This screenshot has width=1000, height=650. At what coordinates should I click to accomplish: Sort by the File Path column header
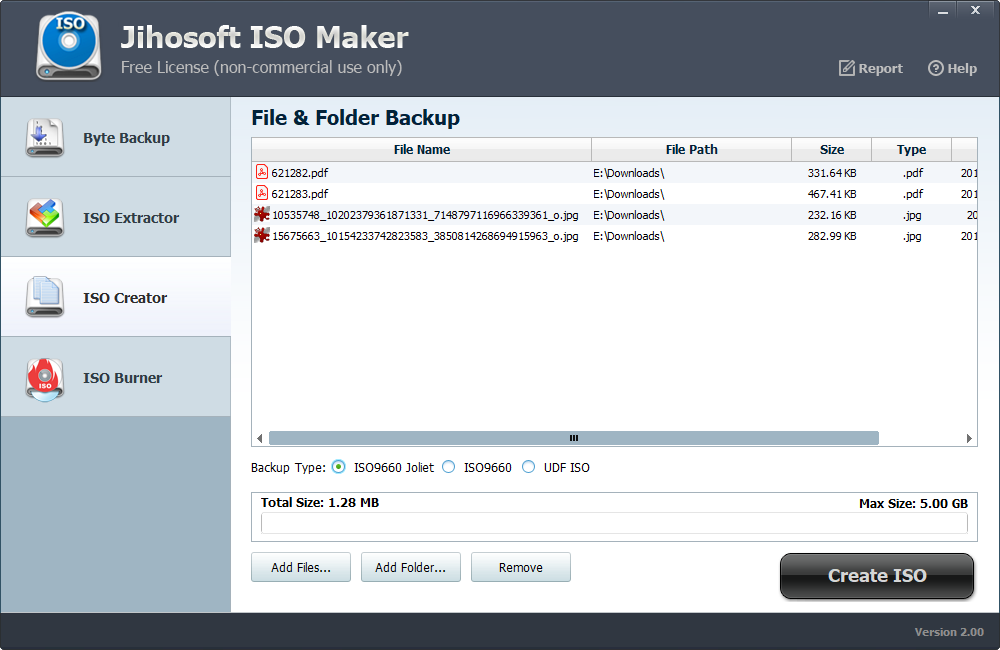pos(691,149)
